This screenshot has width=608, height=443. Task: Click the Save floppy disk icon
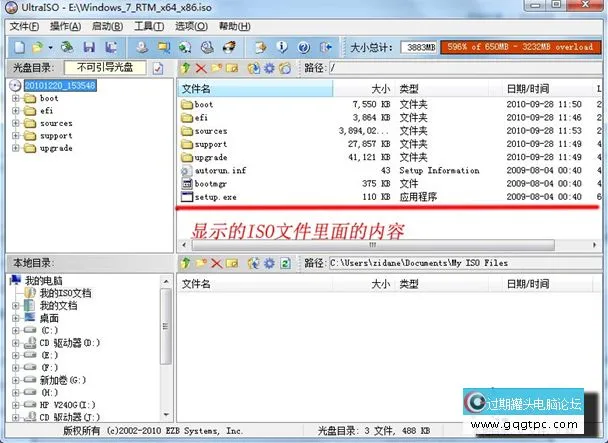coord(89,47)
